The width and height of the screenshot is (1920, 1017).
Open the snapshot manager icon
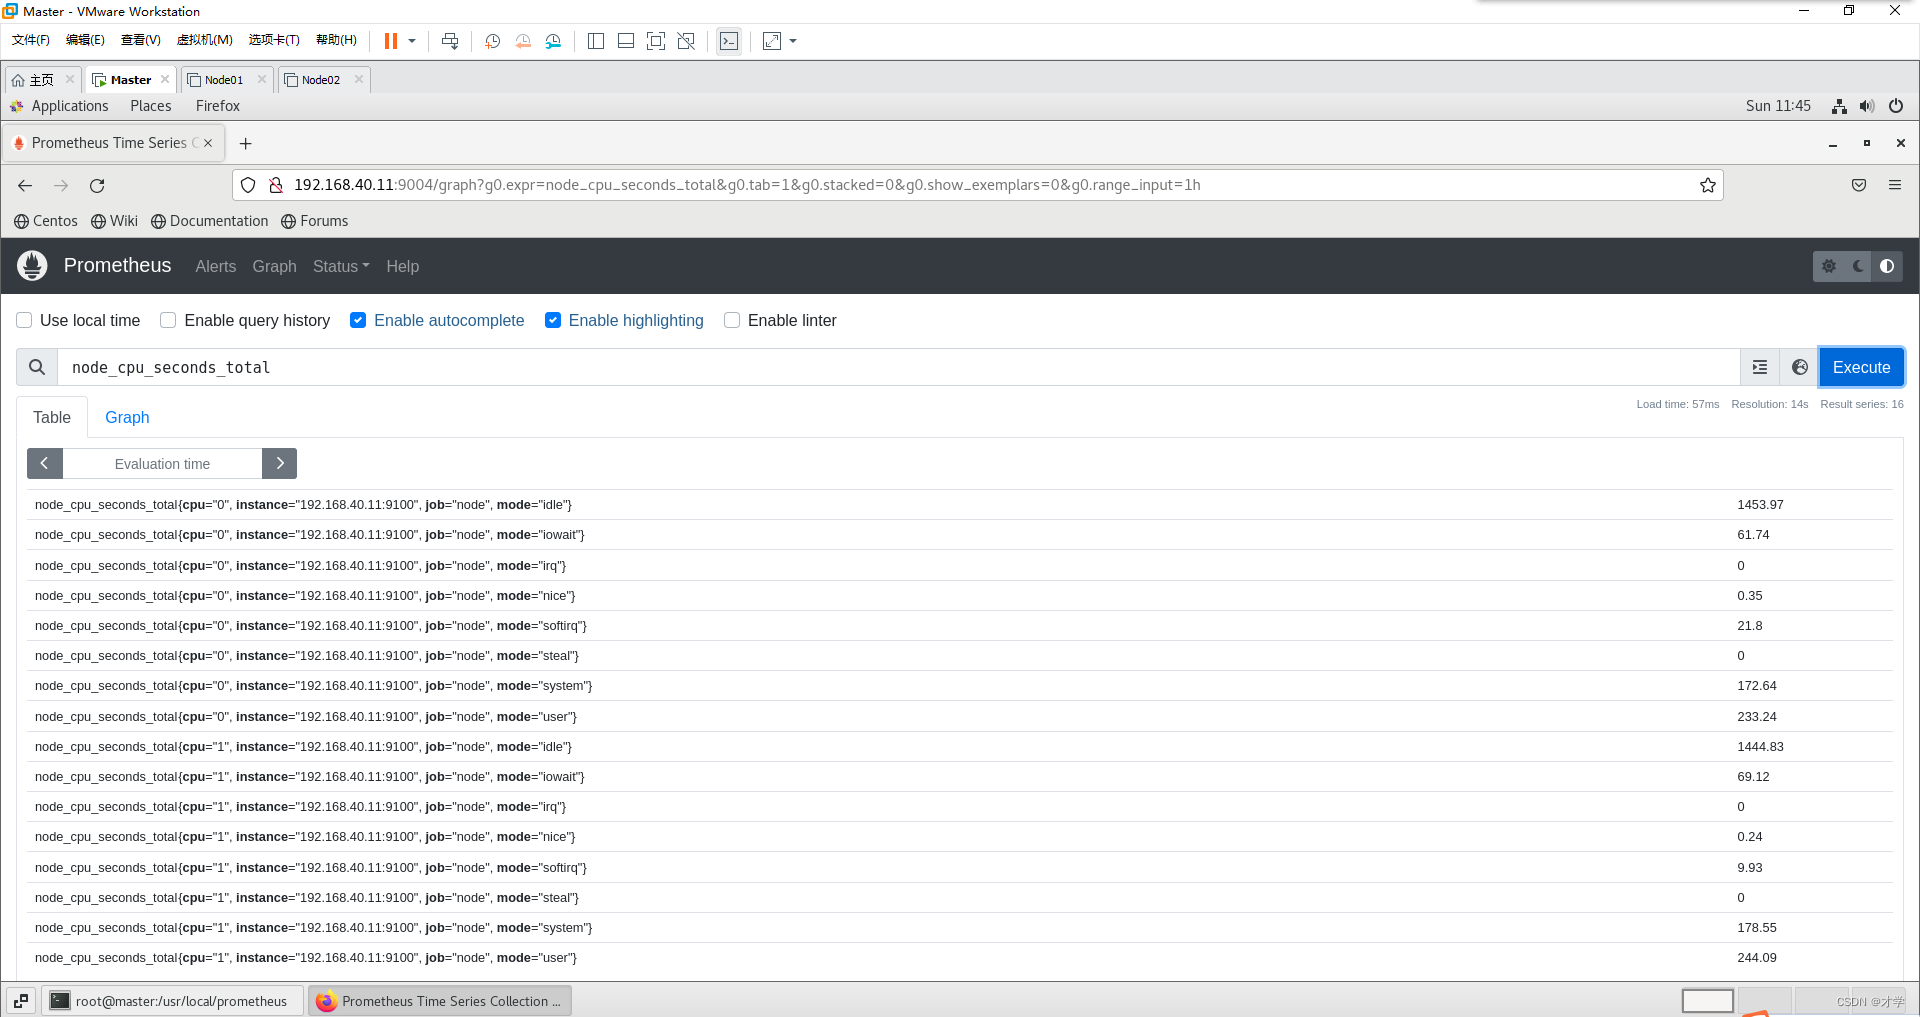tap(554, 41)
